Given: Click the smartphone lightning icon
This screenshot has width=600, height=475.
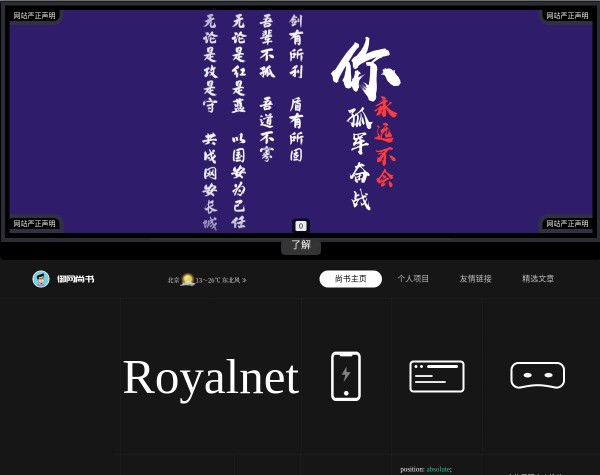Looking at the screenshot, I should coord(346,376).
